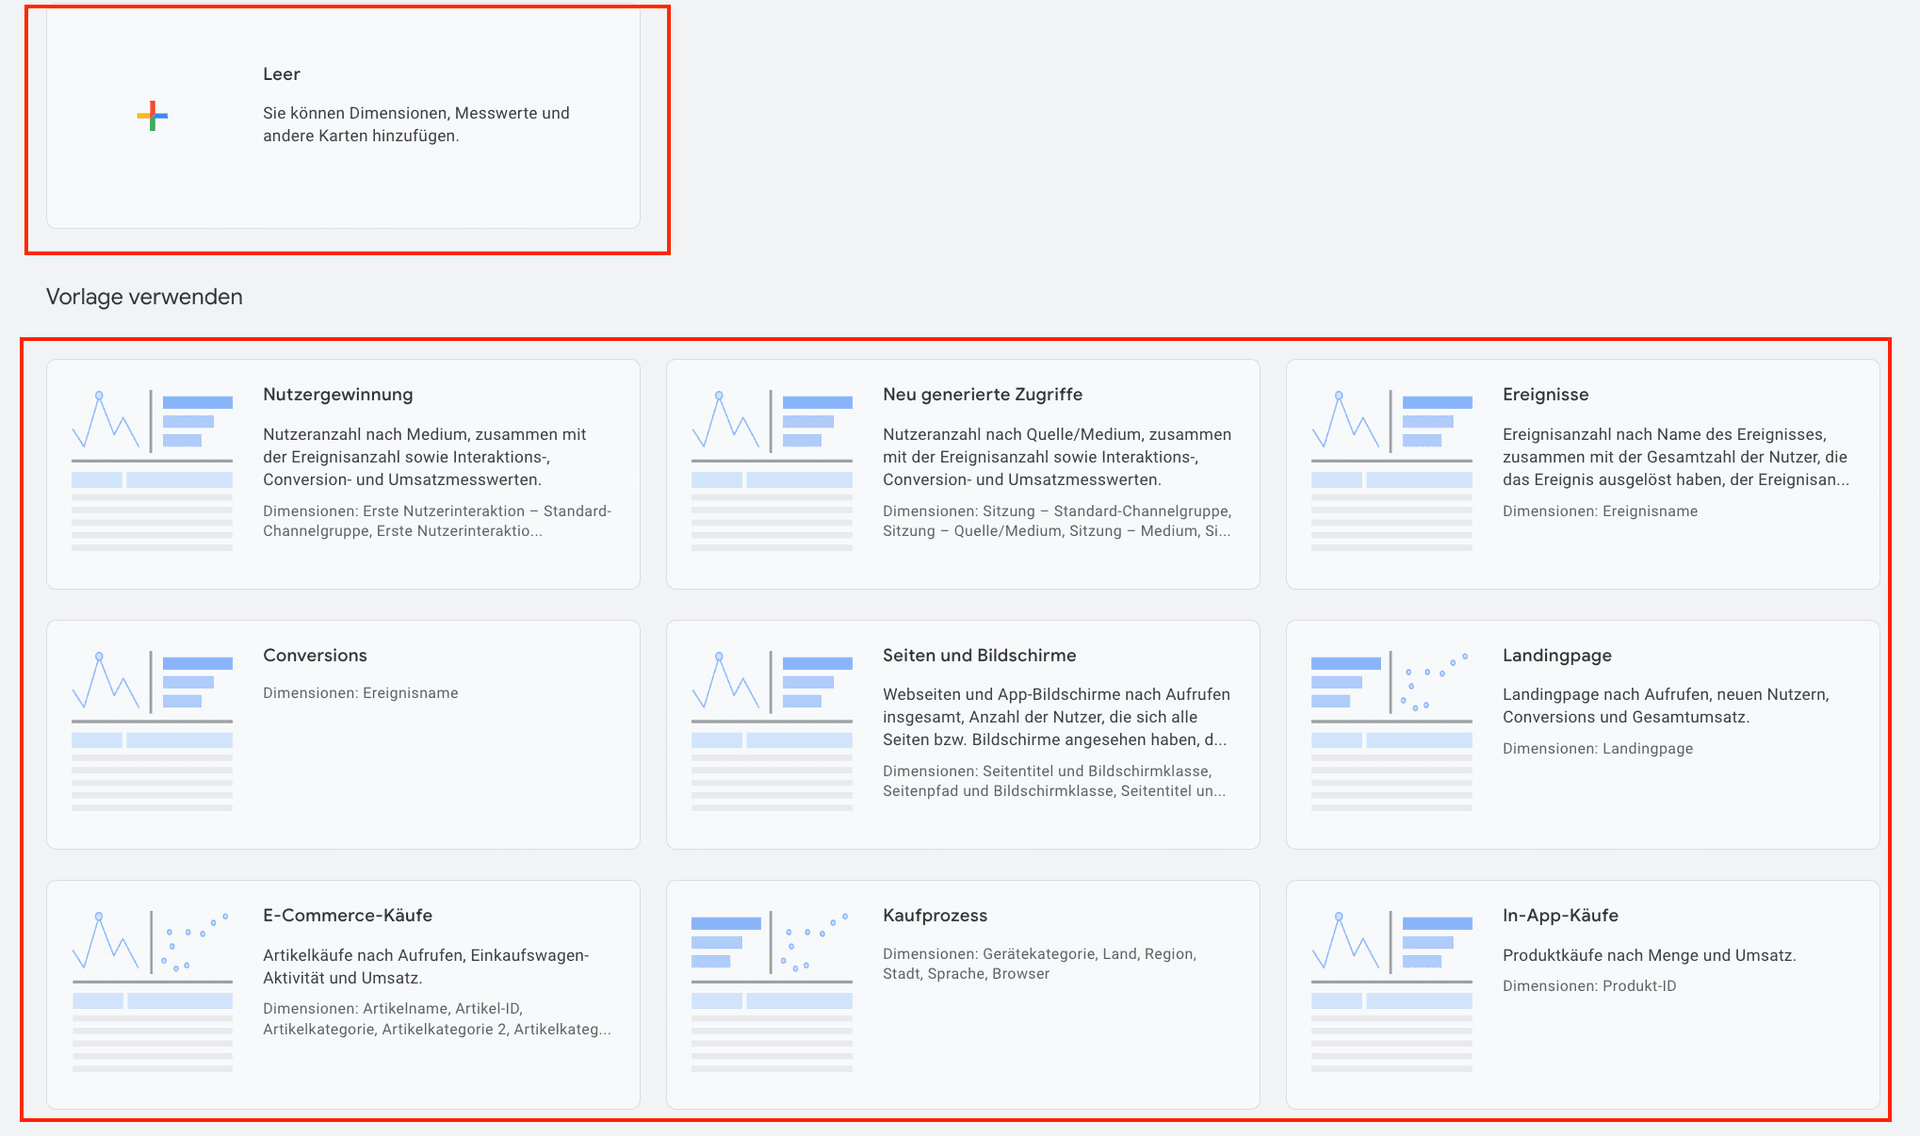Click 'Sie können Dimensionen, Messwerte' description text
1920x1136 pixels.
pos(416,124)
